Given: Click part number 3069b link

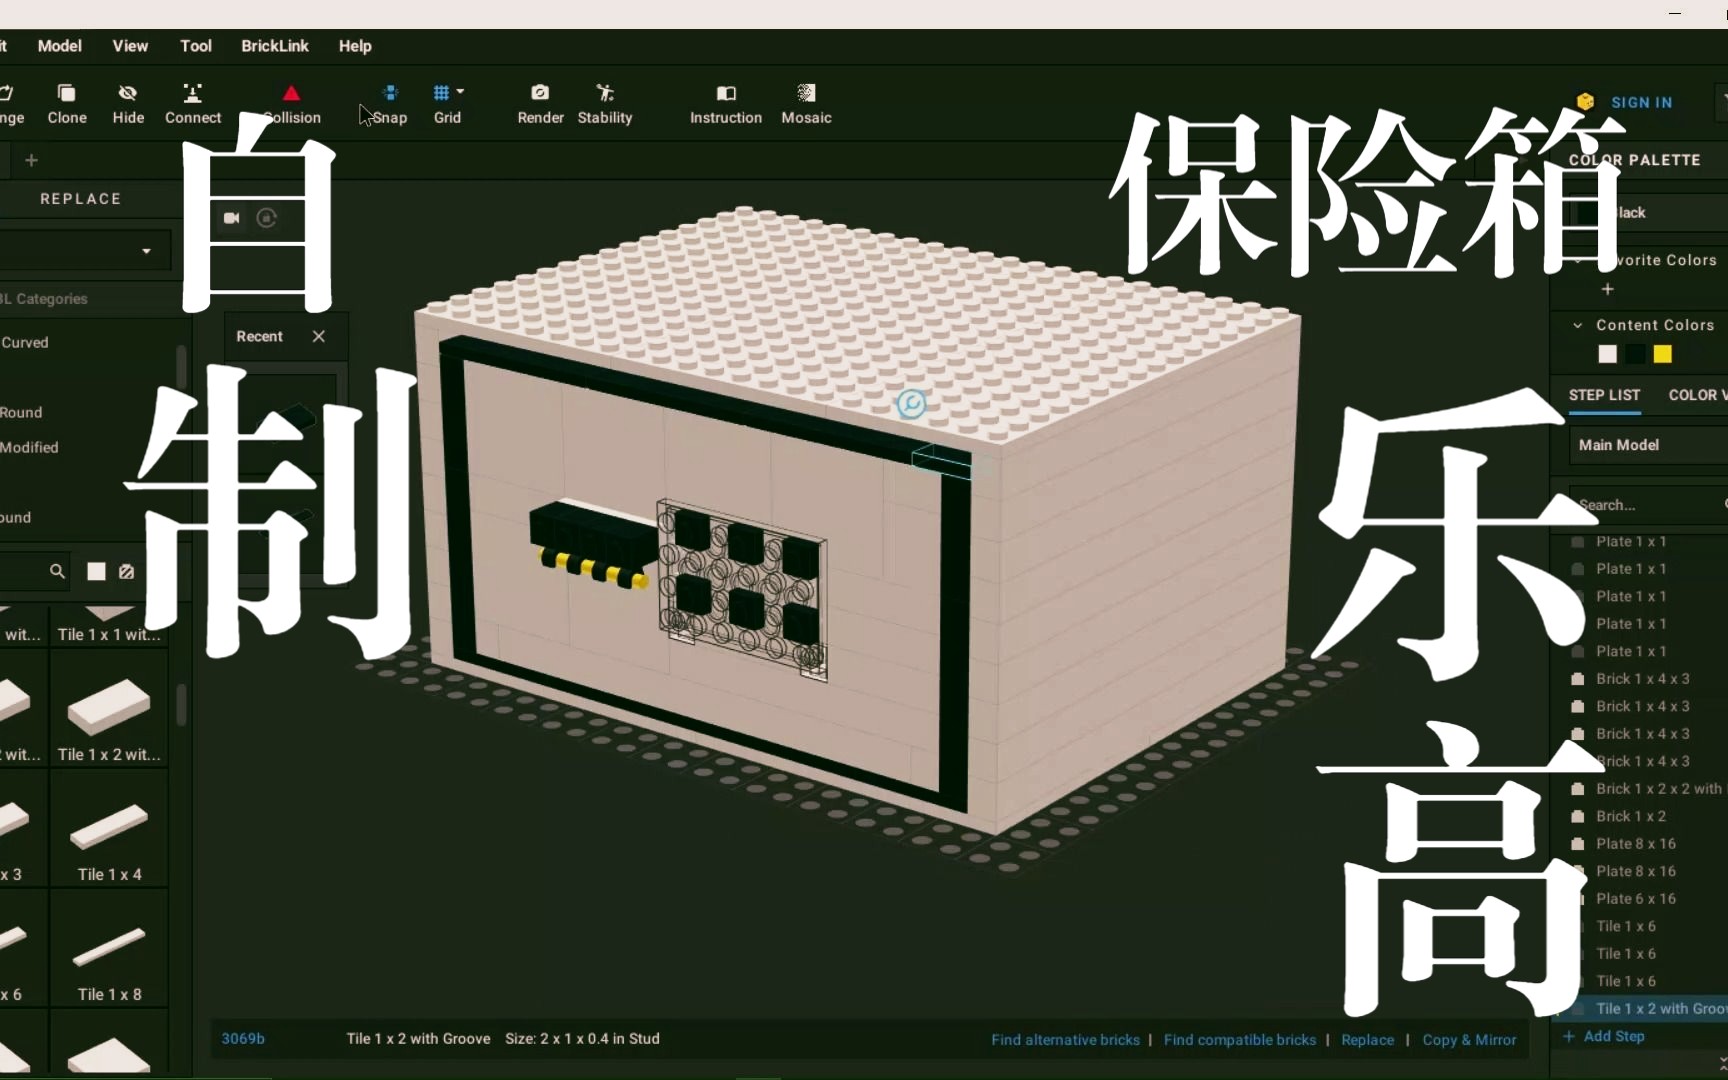Looking at the screenshot, I should point(243,1039).
